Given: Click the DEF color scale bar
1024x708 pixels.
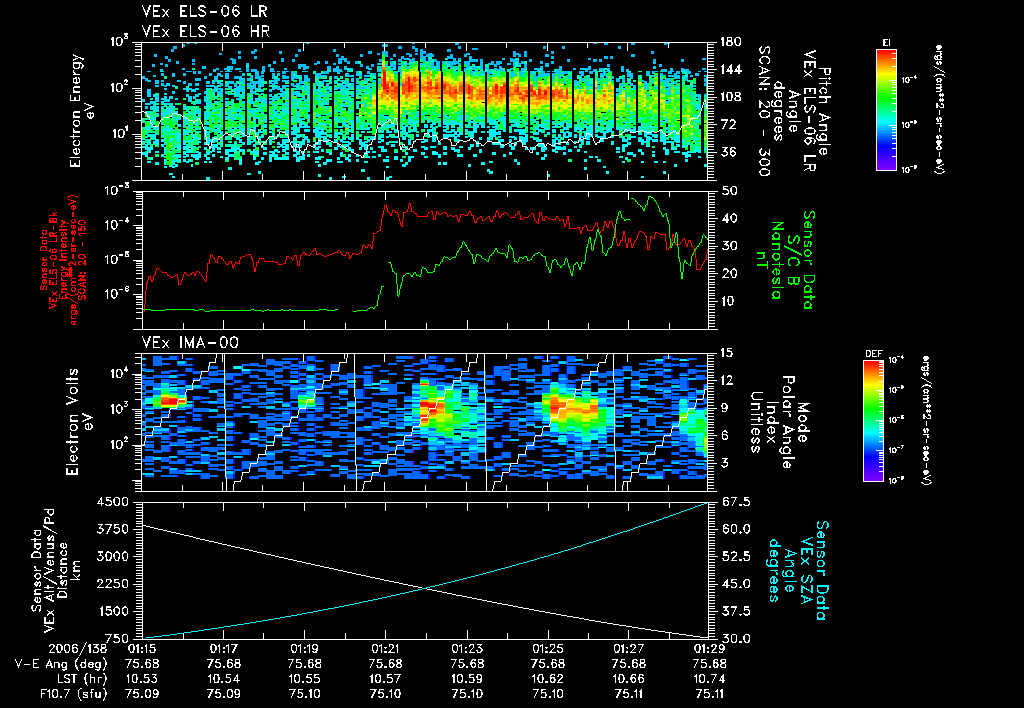Looking at the screenshot, I should click(x=874, y=421).
